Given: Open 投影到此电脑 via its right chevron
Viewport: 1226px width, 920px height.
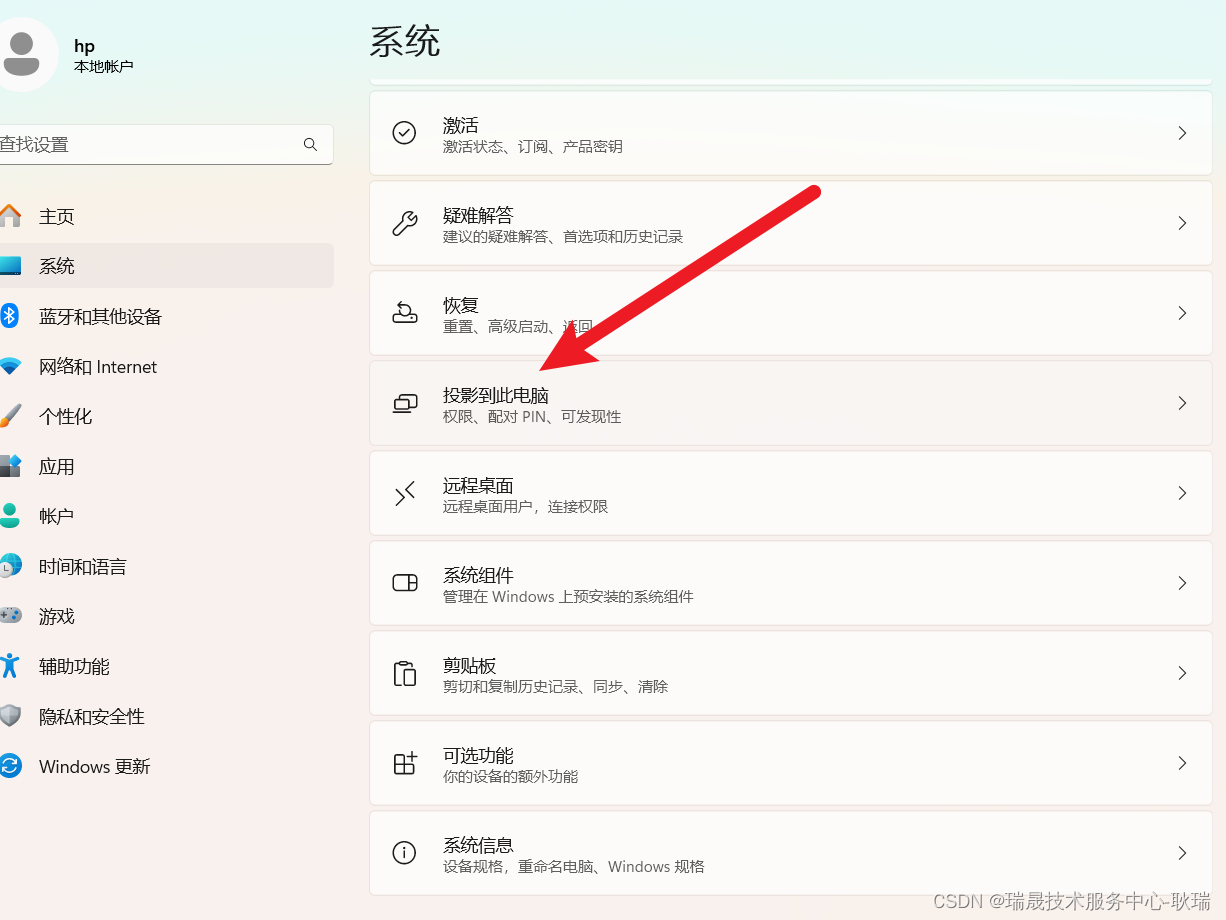Looking at the screenshot, I should point(1182,403).
